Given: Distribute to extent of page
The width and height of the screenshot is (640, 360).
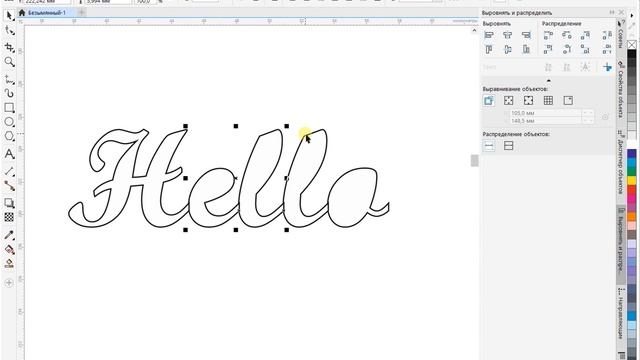Looking at the screenshot, I should (x=509, y=146).
